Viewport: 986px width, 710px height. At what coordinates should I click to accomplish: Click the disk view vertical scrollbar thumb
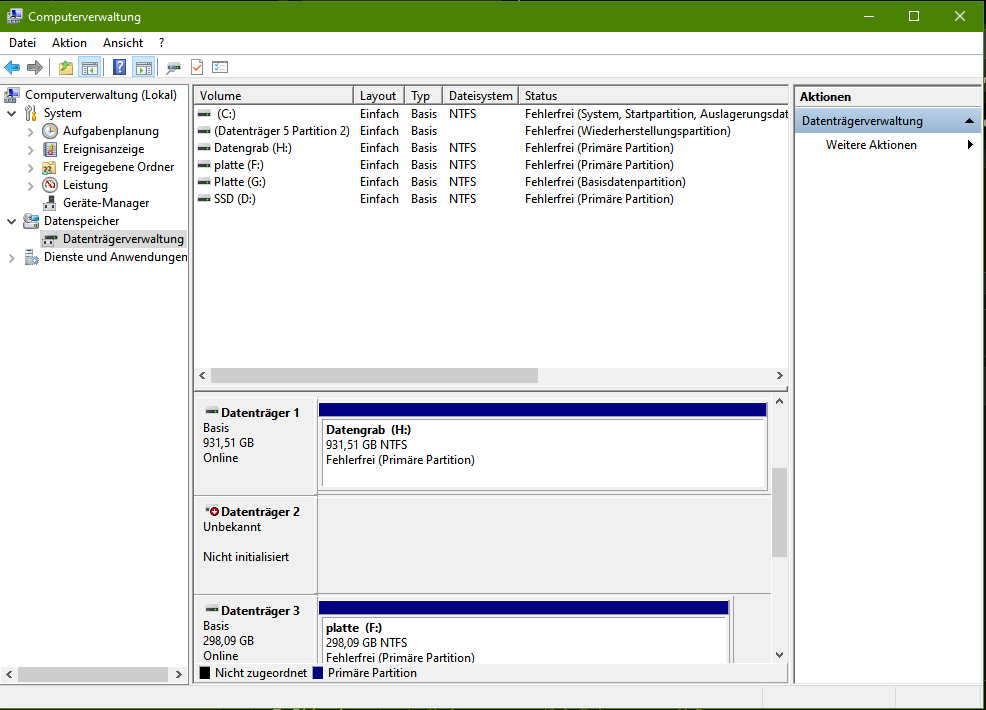point(779,512)
